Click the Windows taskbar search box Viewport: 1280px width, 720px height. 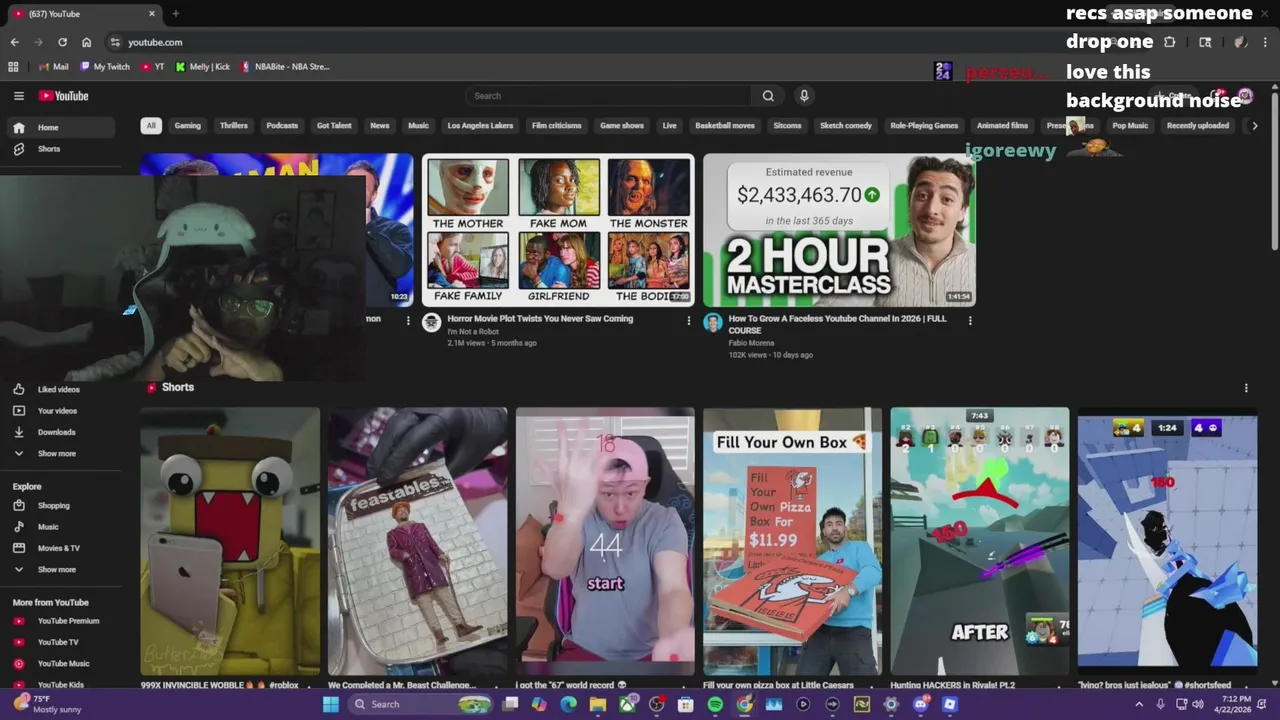421,704
